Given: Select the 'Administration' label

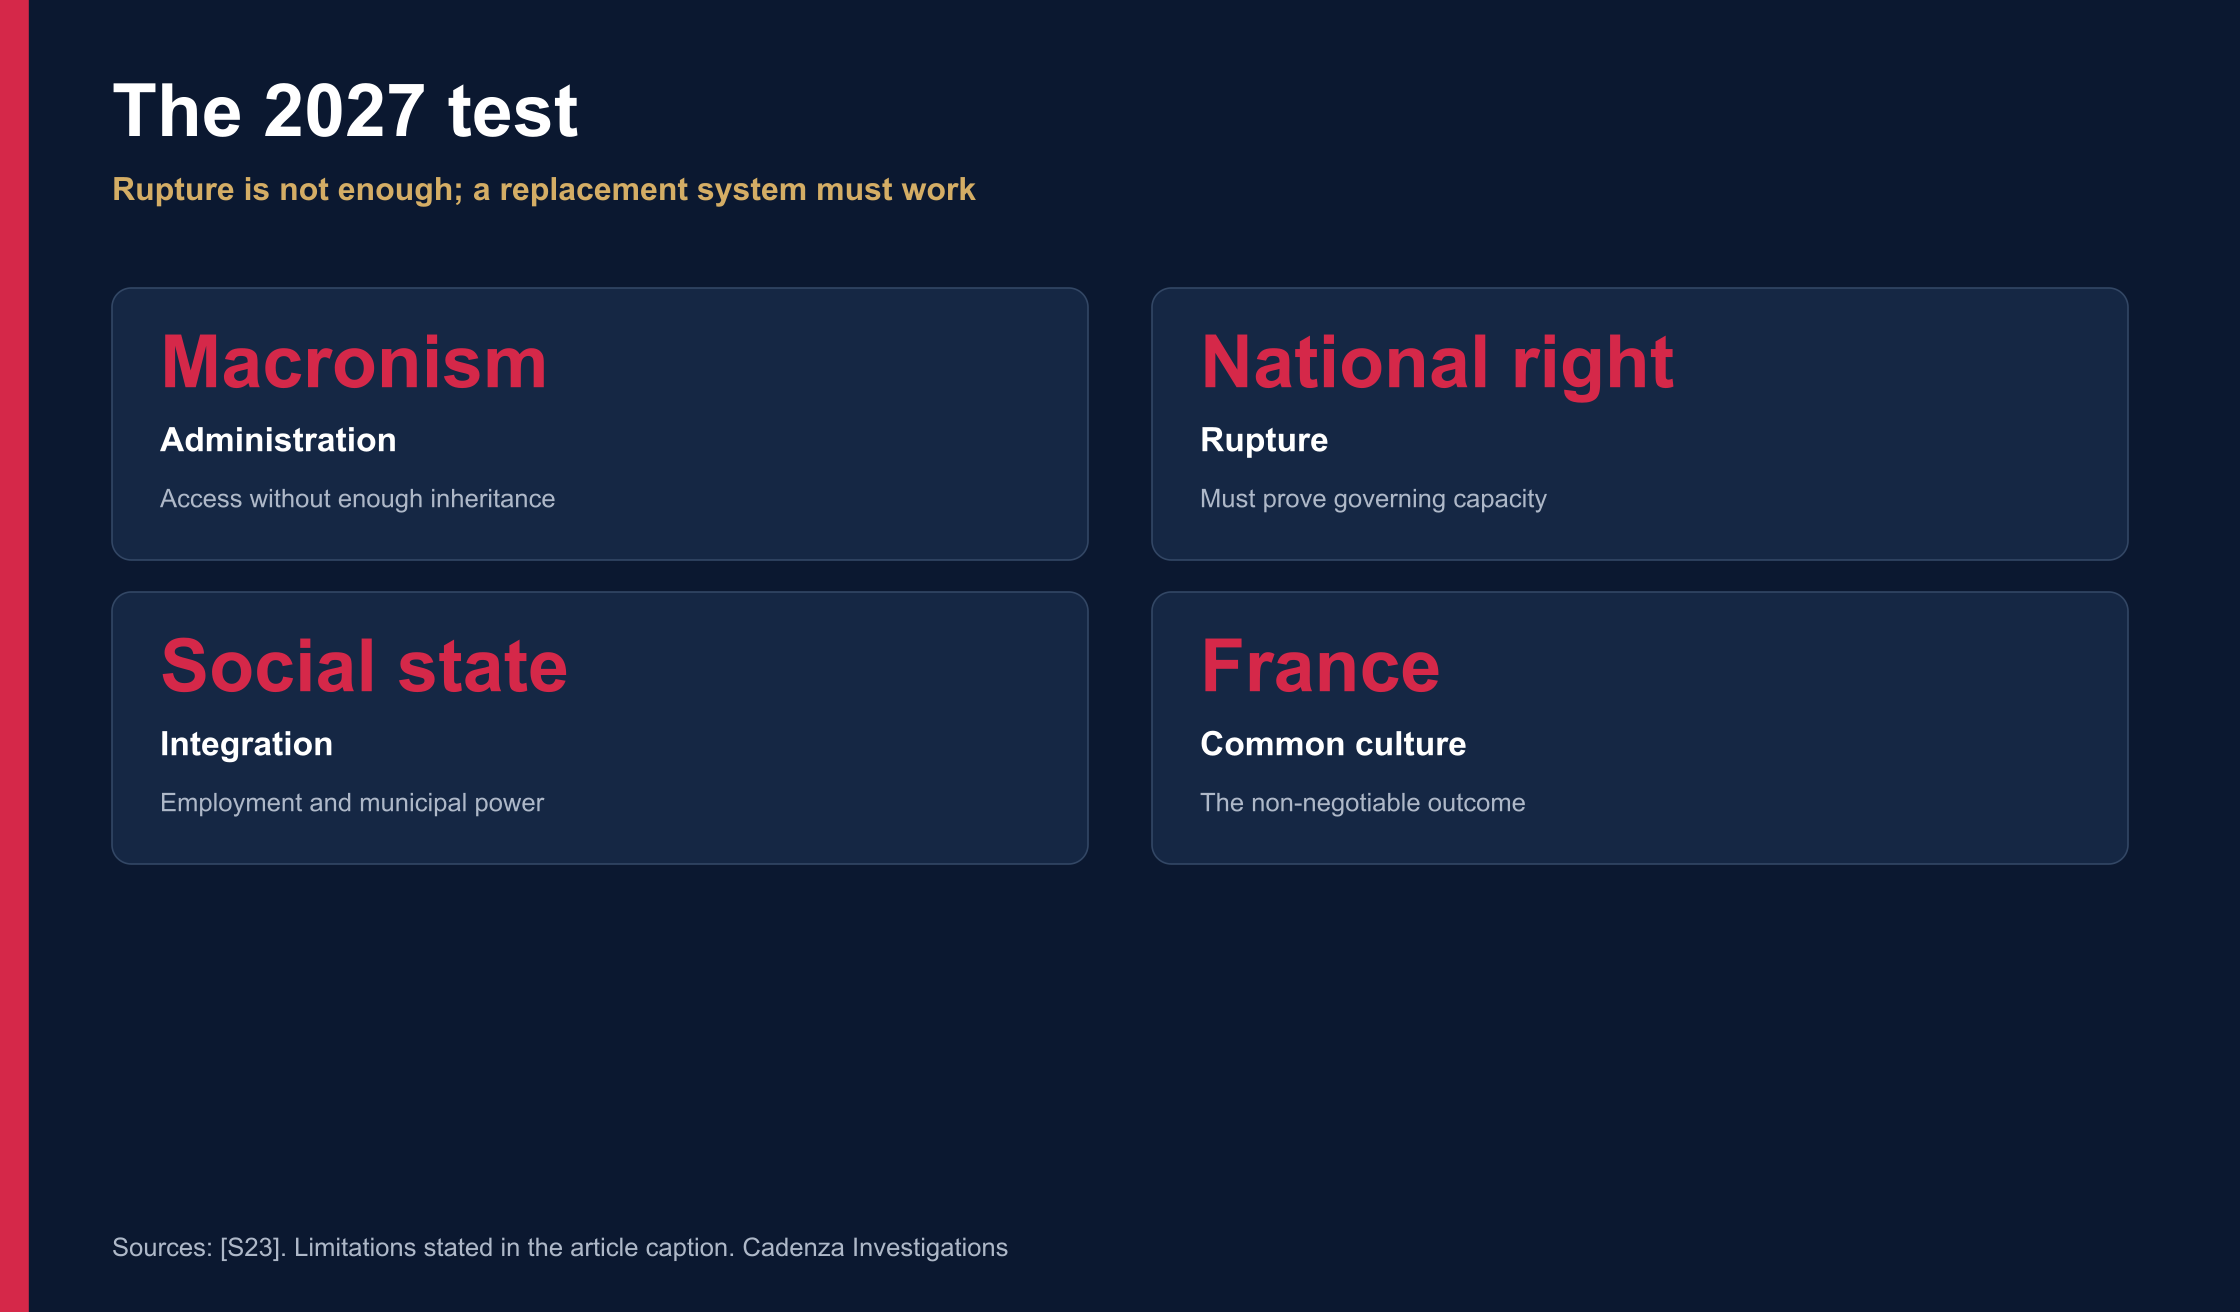Looking at the screenshot, I should (x=278, y=440).
